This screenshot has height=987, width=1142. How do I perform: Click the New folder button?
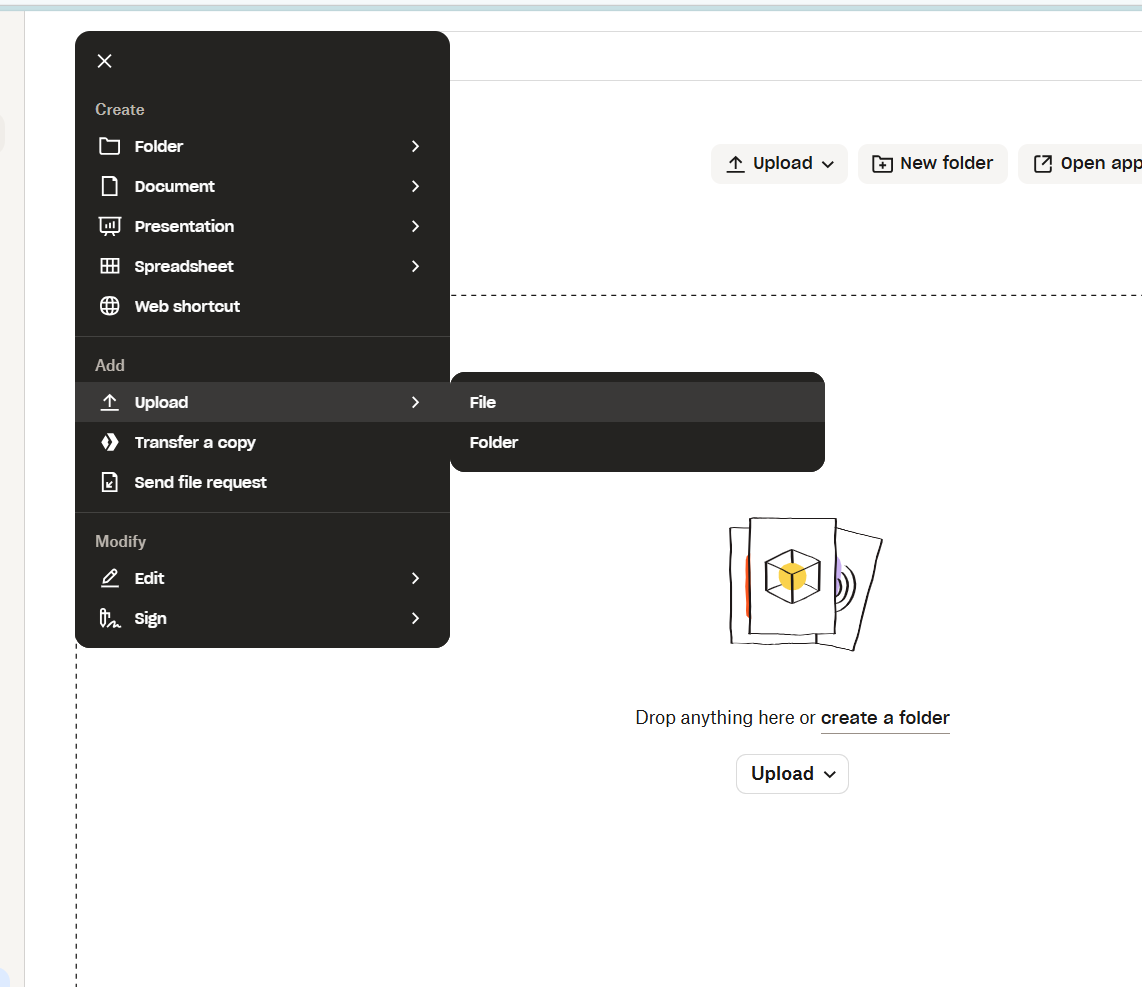932,163
